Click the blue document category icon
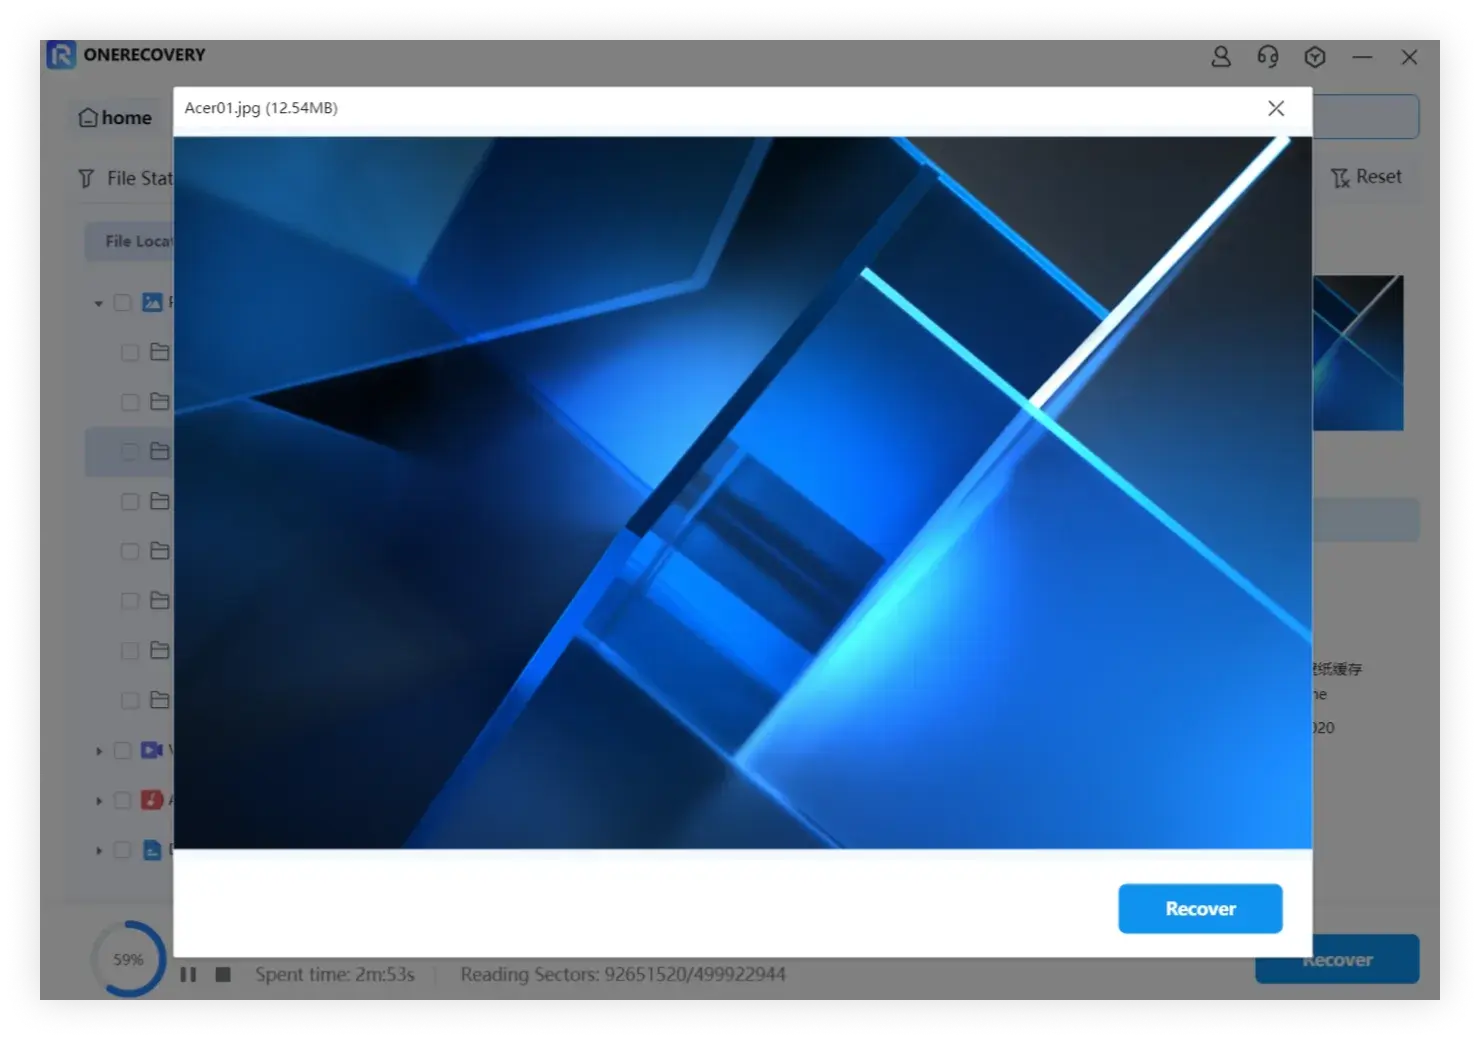This screenshot has height=1040, width=1480. pos(152,850)
